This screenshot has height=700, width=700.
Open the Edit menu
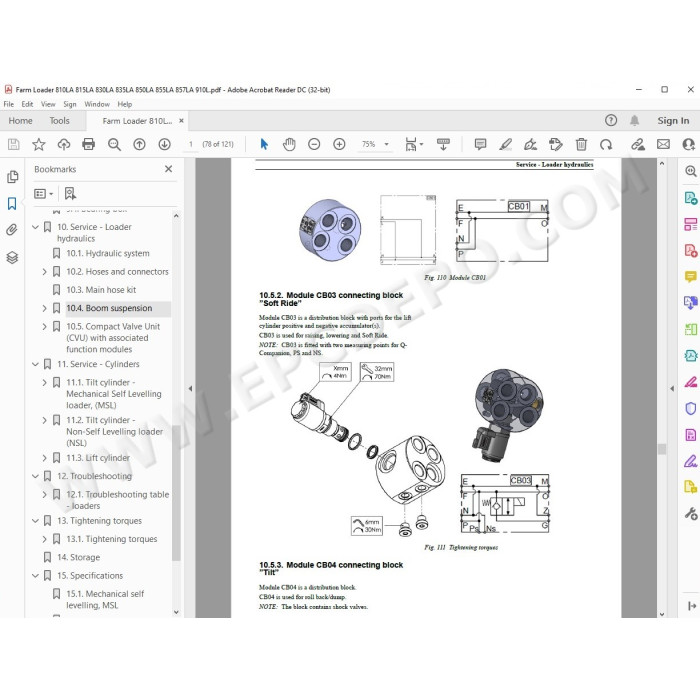27,104
